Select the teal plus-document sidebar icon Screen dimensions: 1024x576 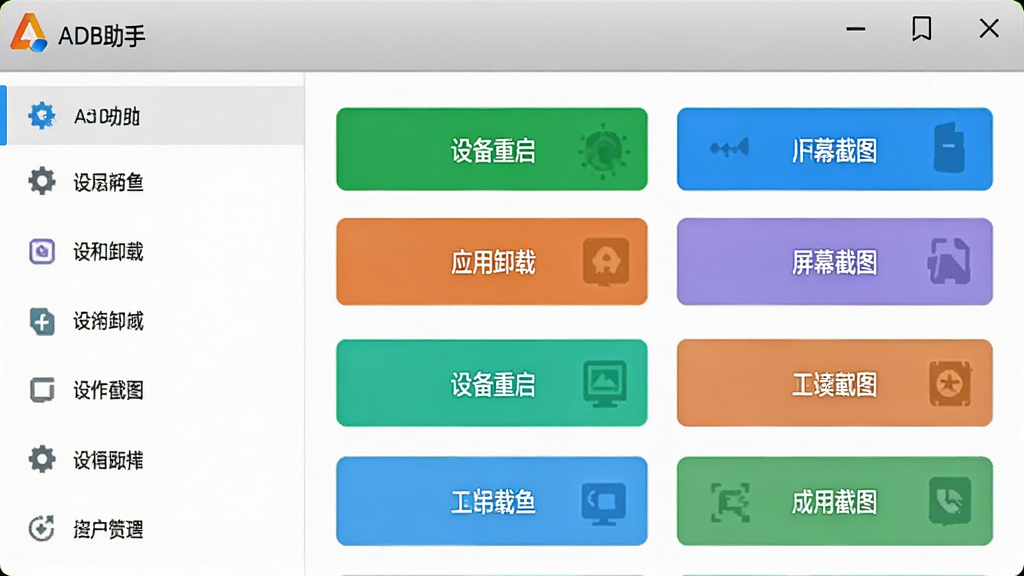(x=42, y=321)
